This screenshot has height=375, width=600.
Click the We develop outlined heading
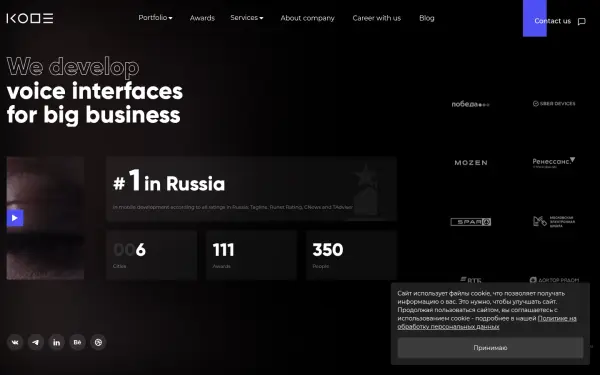73,67
